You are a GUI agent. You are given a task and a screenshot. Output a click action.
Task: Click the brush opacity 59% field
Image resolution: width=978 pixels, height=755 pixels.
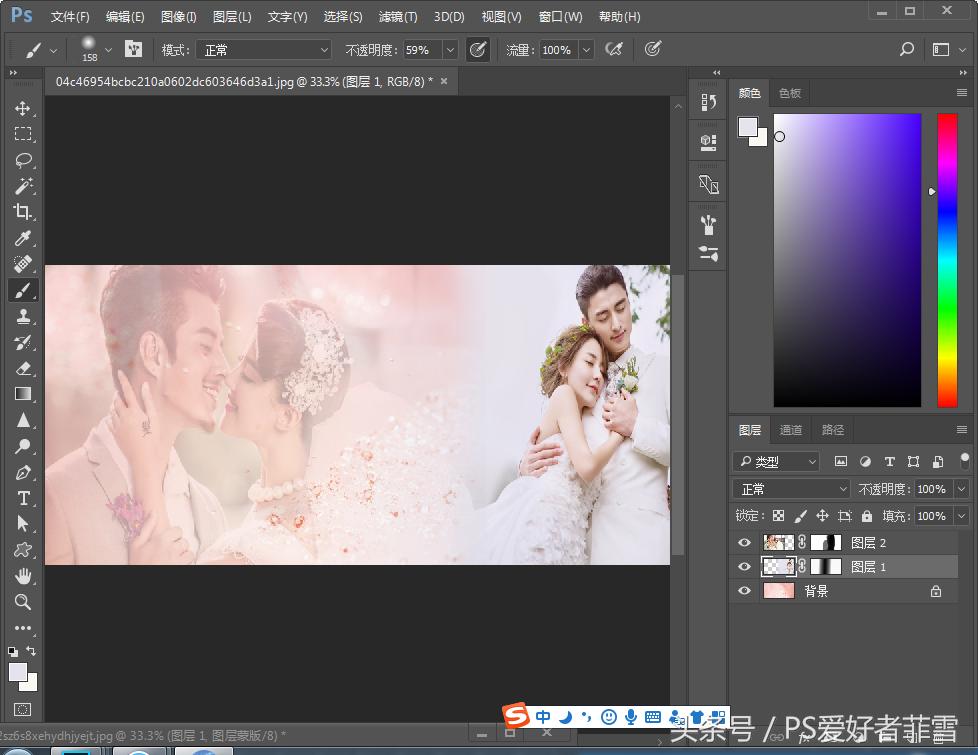420,50
